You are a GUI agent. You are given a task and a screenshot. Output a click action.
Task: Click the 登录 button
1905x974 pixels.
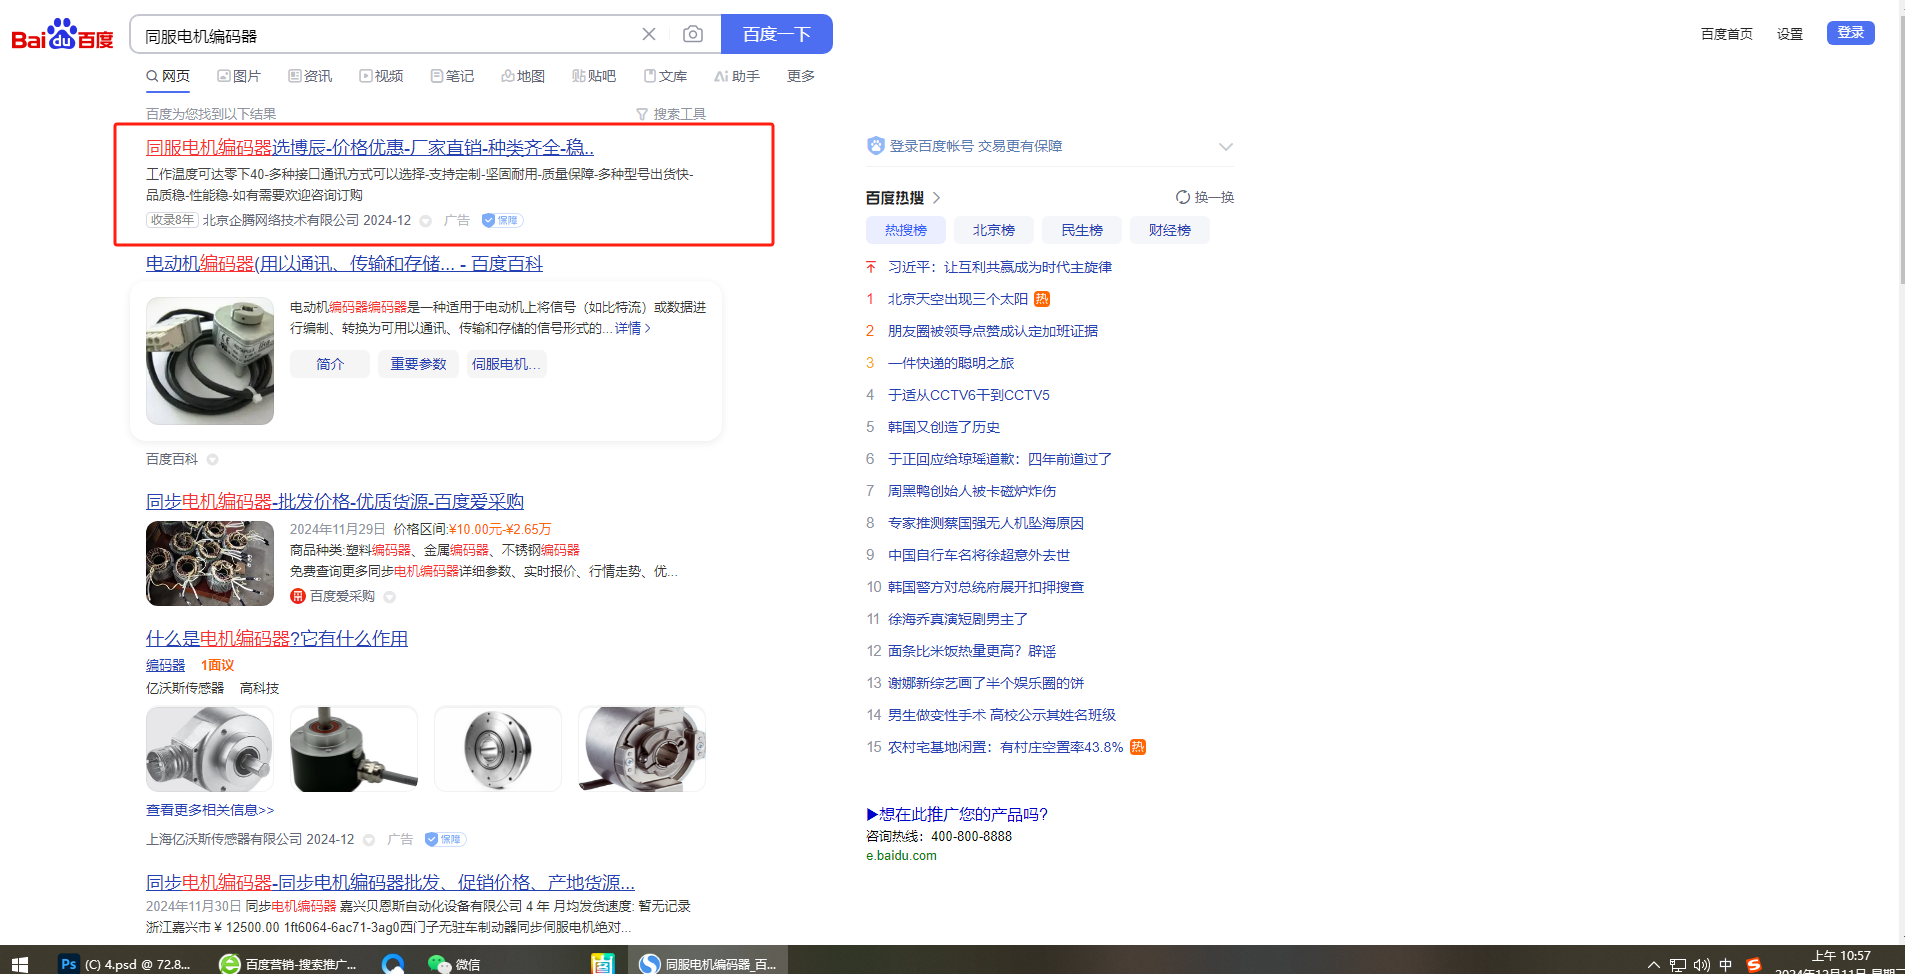pyautogui.click(x=1850, y=33)
